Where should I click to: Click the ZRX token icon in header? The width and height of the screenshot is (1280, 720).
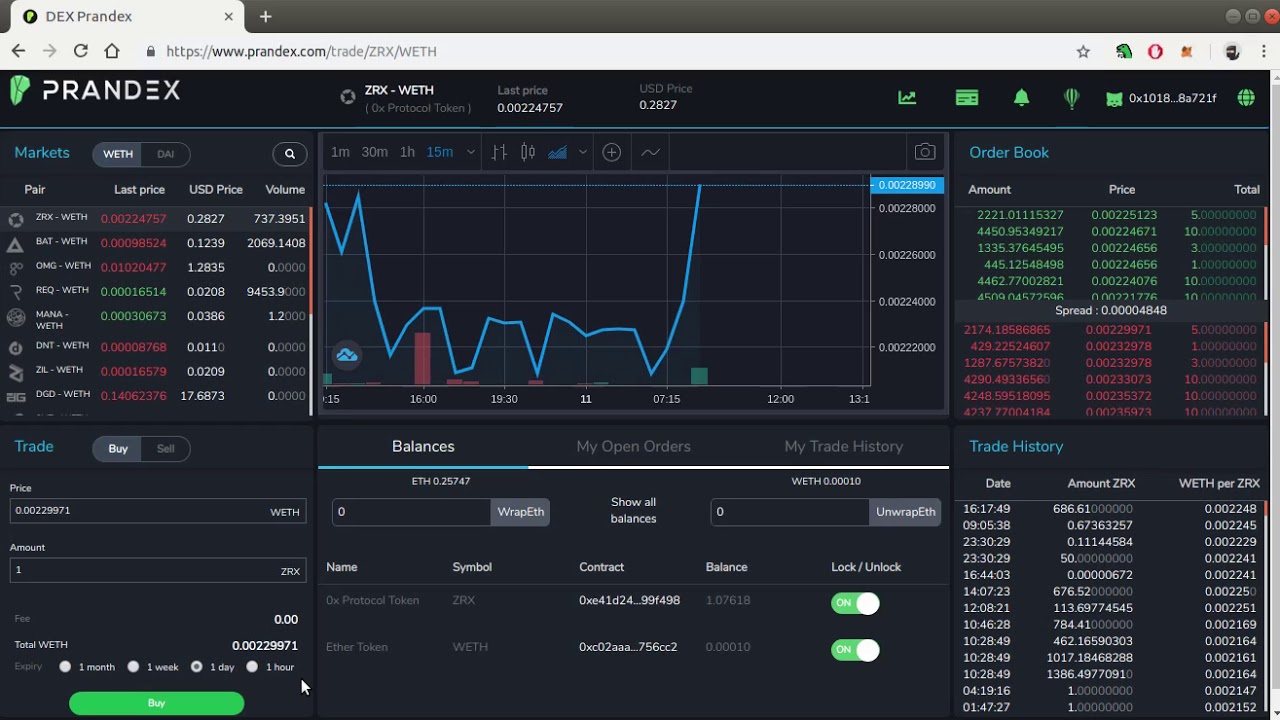(x=348, y=97)
